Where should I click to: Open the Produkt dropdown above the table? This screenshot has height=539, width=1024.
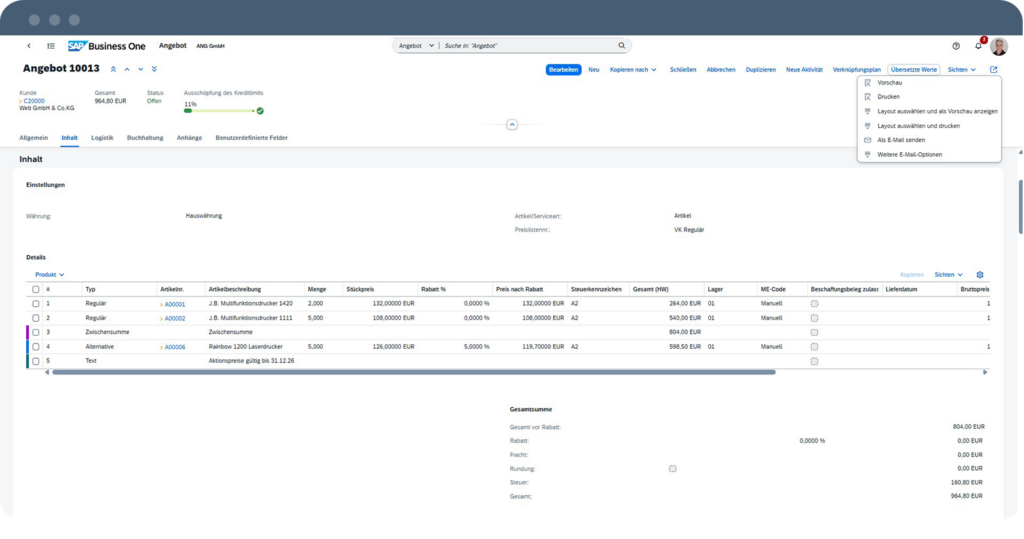coord(50,275)
